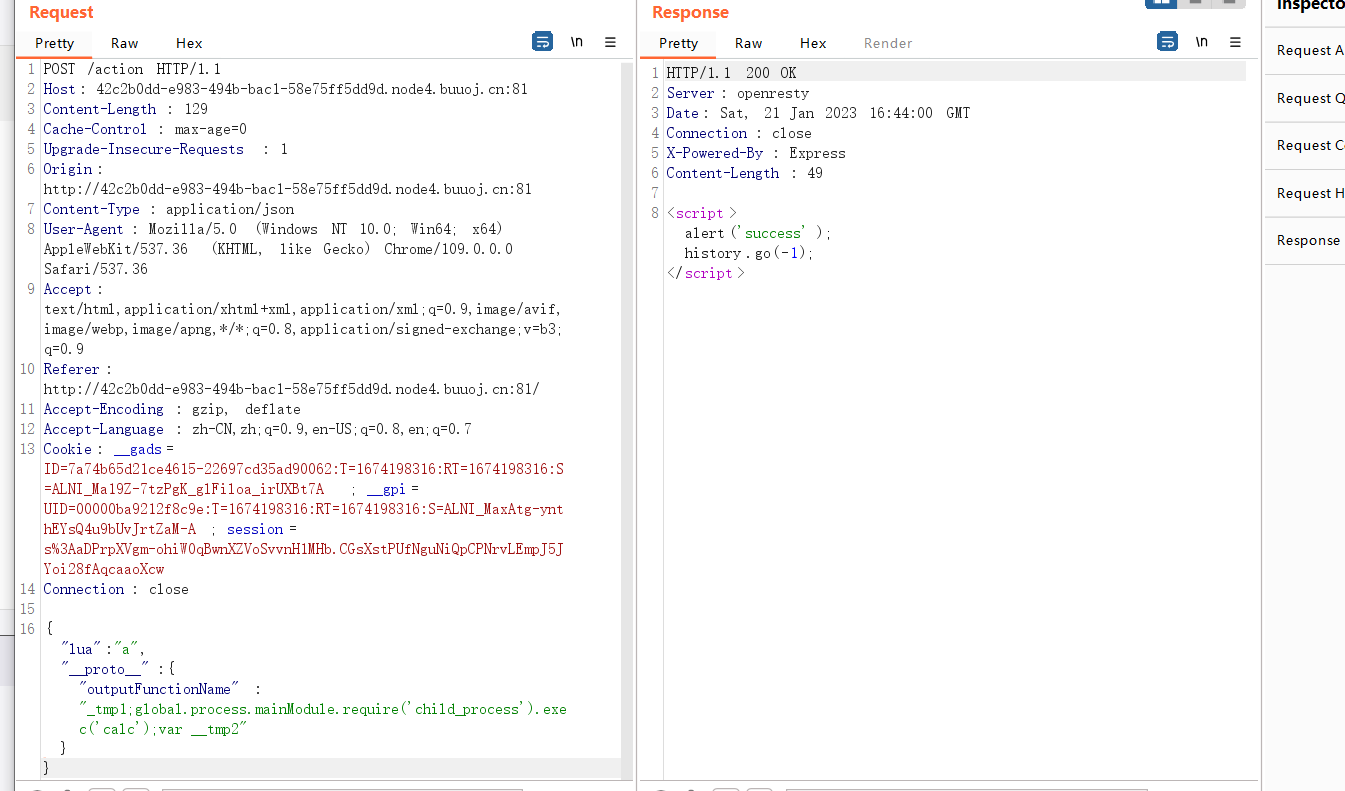
Task: Click the Request panel vertical scrollbar
Action: click(627, 420)
